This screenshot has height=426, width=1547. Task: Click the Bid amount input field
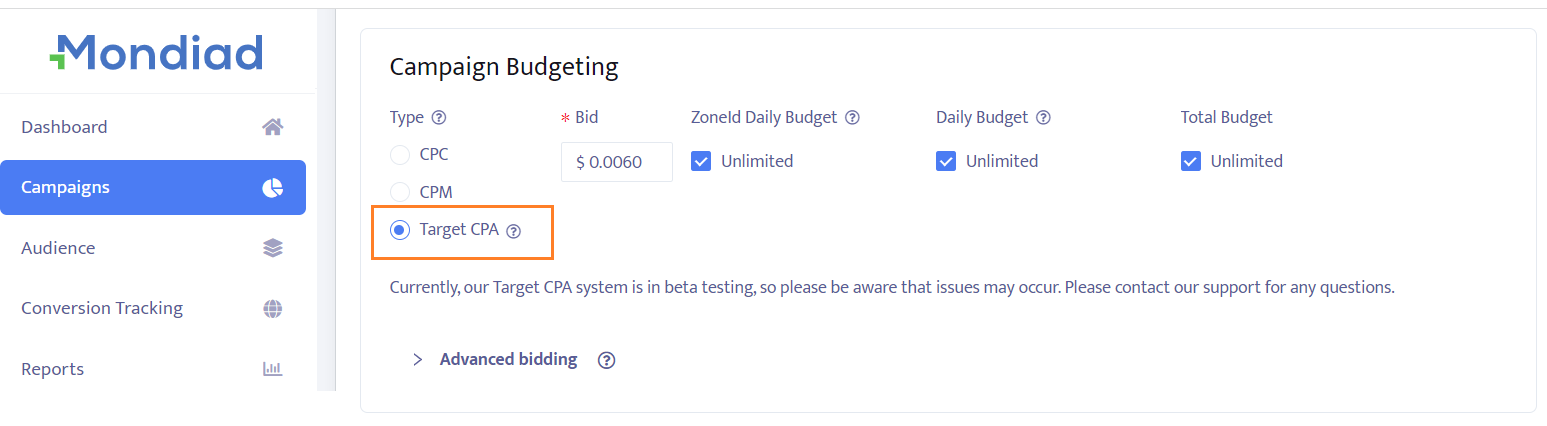click(616, 162)
